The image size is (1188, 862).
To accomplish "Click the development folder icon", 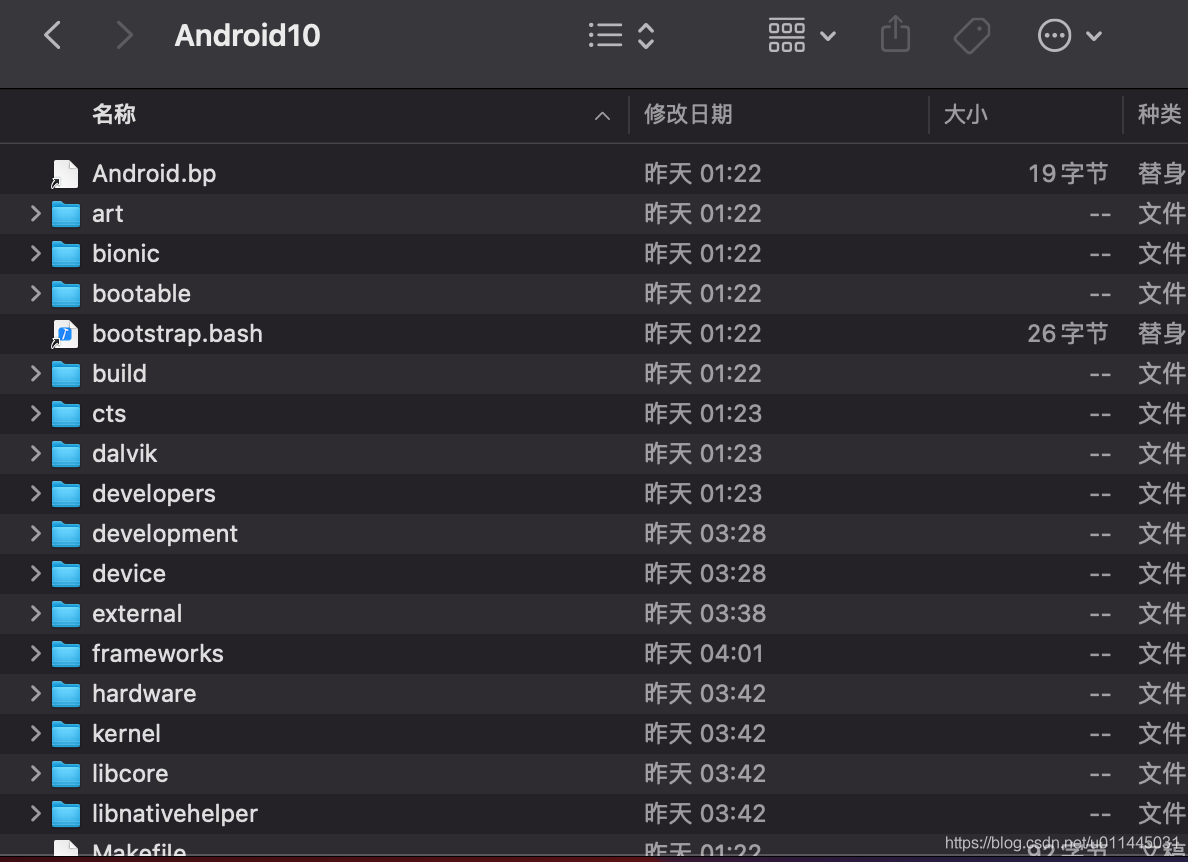I will [x=66, y=534].
